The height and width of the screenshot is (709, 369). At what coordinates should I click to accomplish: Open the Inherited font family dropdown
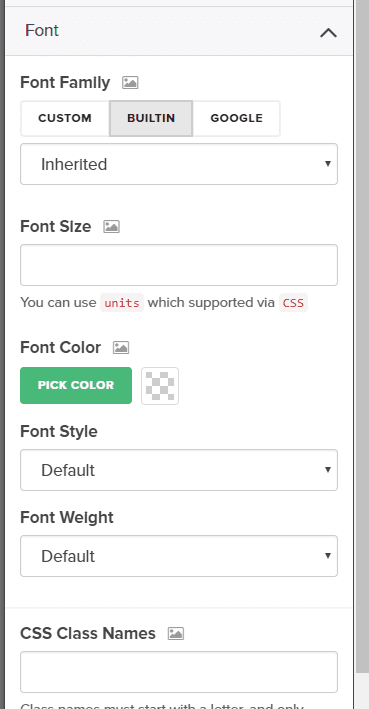coord(179,164)
